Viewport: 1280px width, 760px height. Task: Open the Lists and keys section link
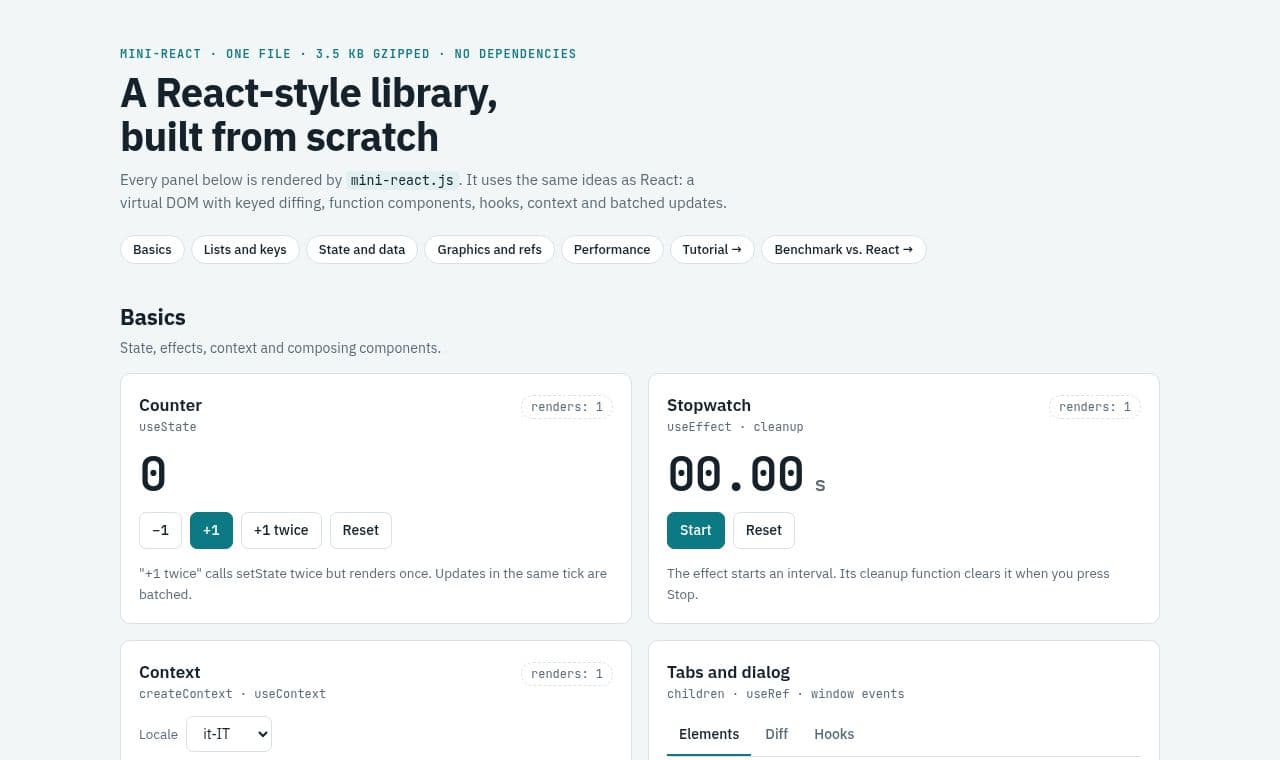click(245, 249)
